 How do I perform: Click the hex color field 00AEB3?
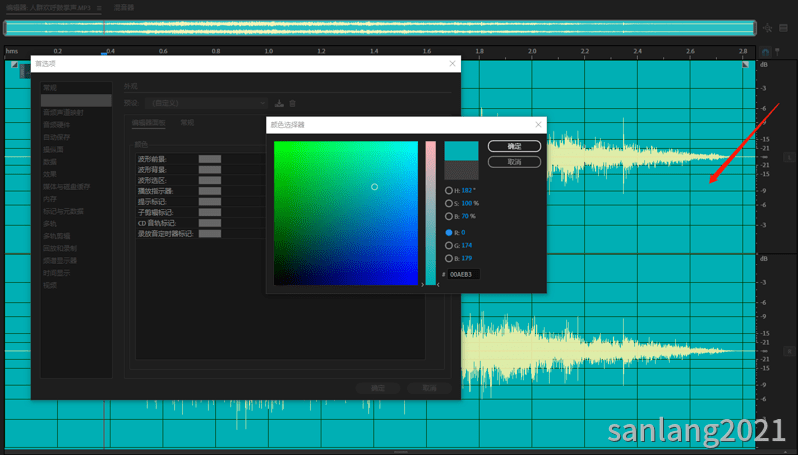(x=464, y=274)
